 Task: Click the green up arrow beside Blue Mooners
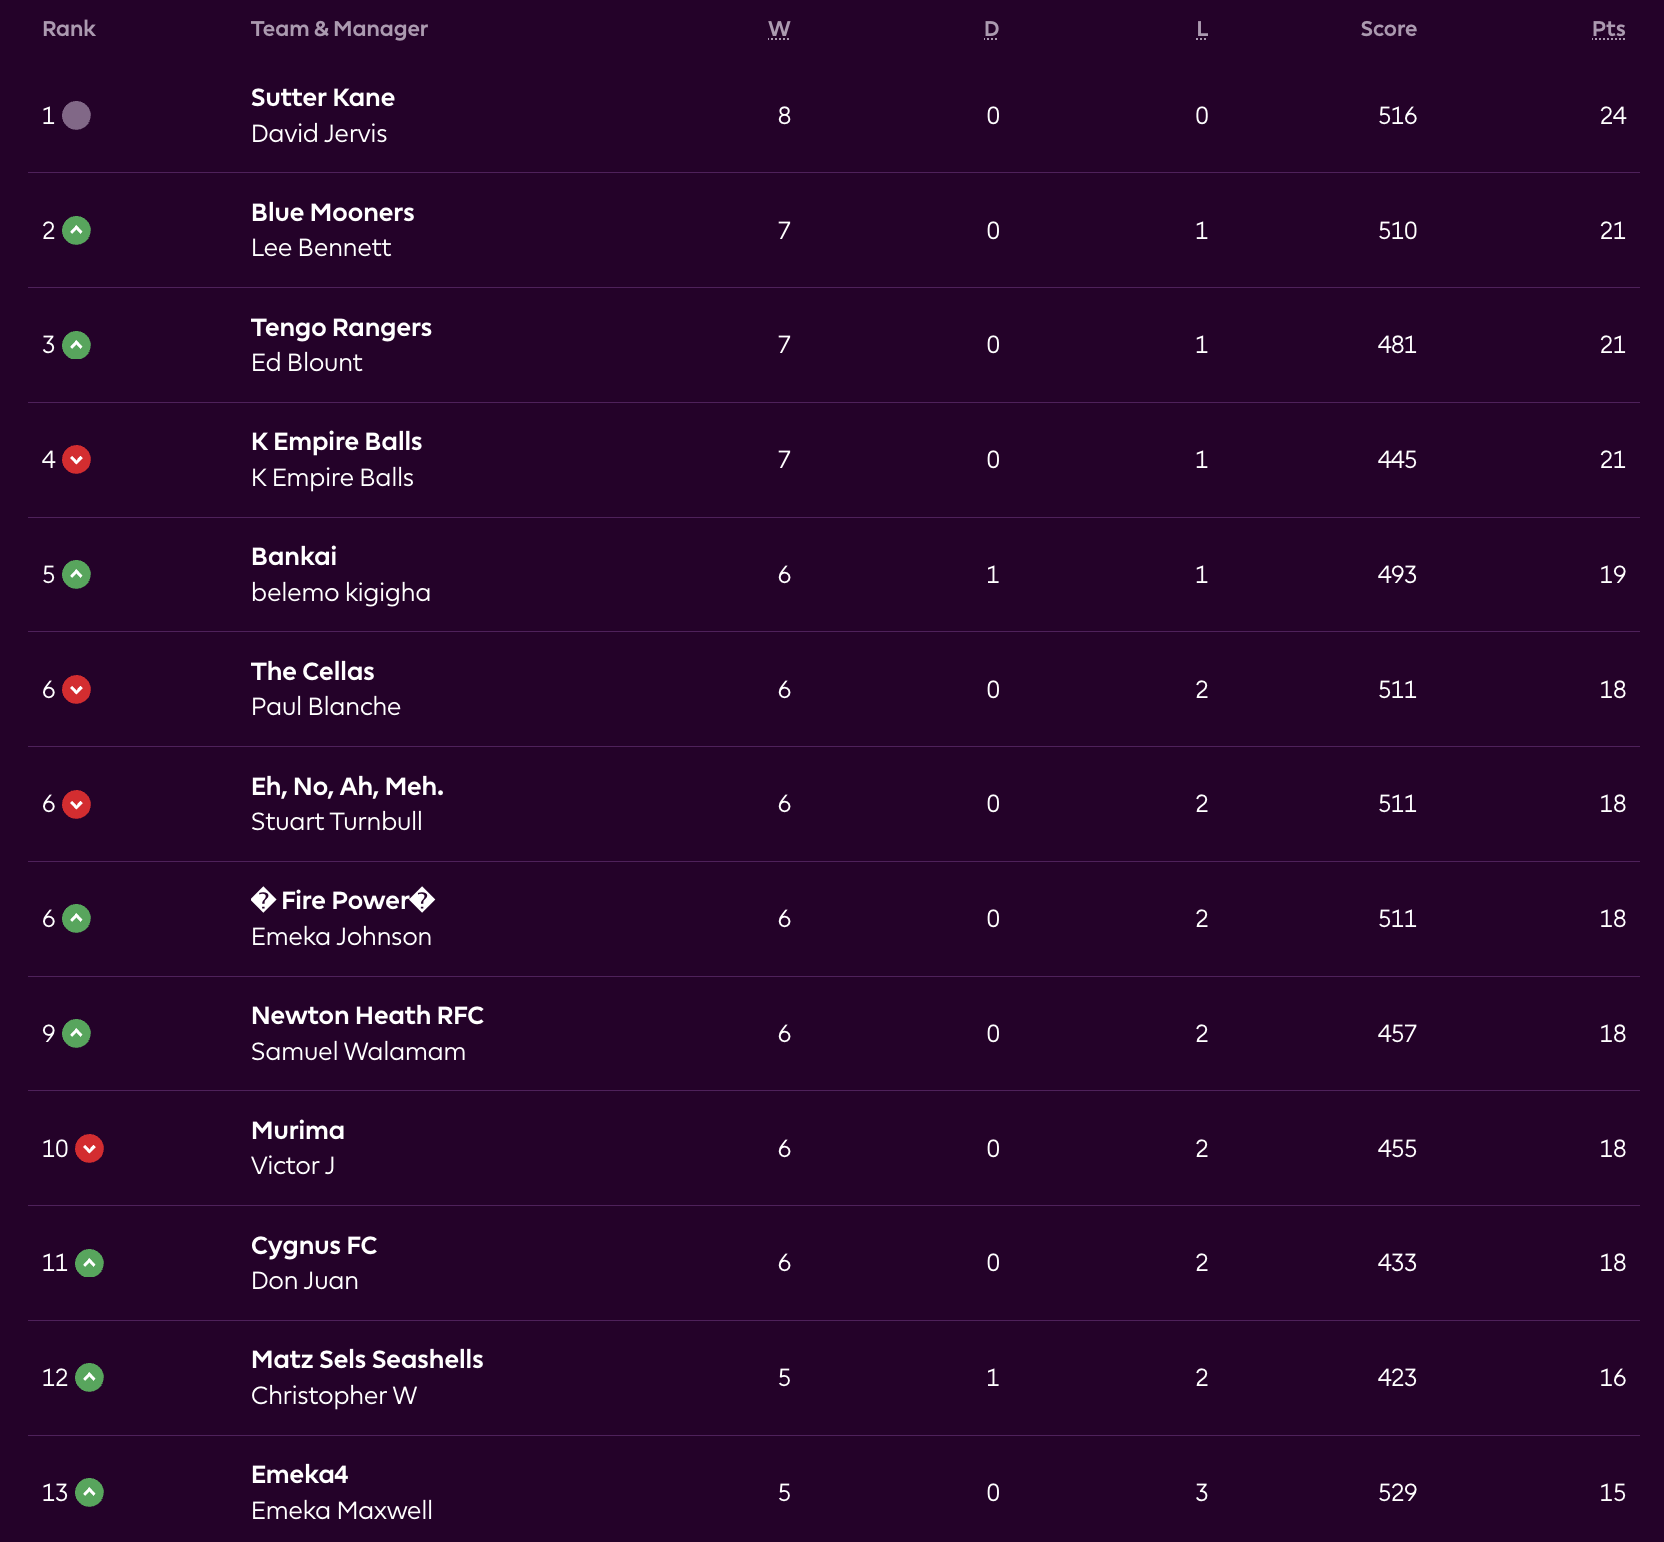point(76,231)
